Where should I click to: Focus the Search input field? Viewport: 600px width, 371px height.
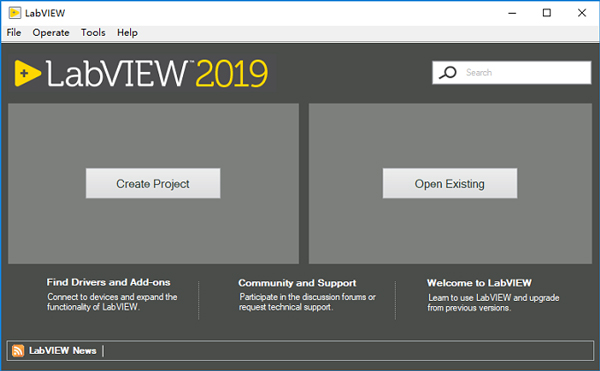tap(512, 73)
